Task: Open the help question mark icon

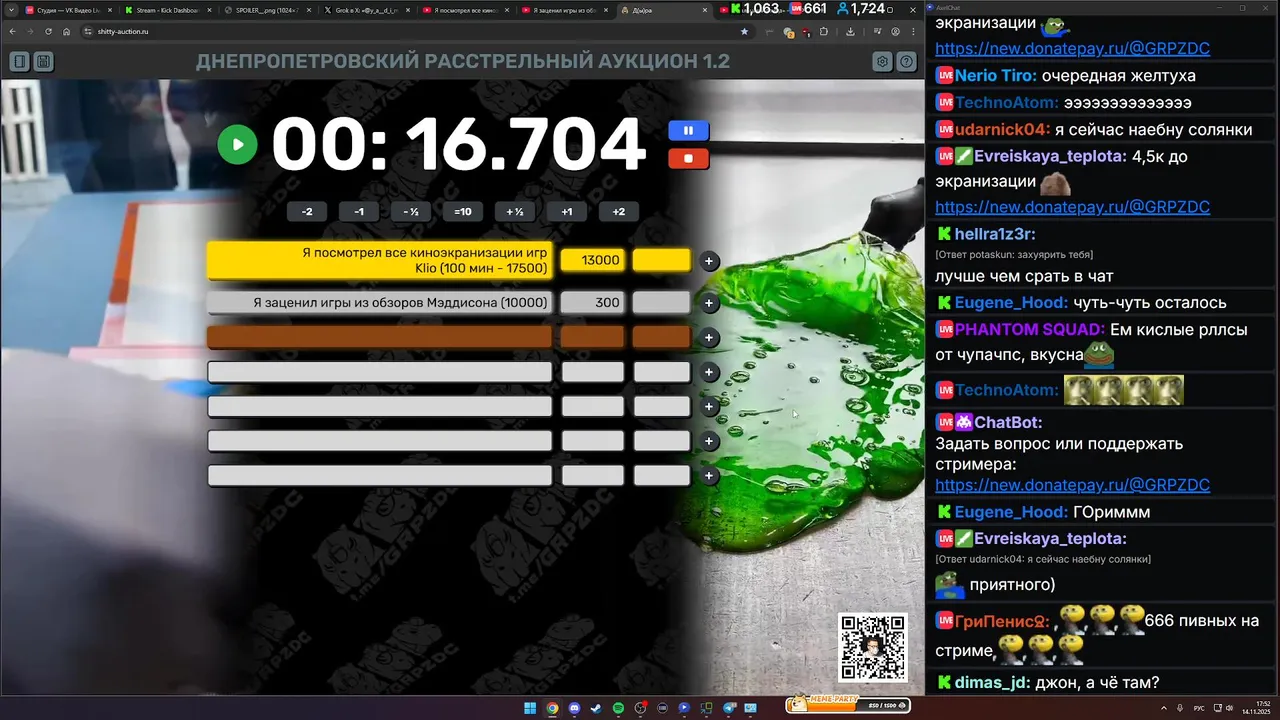Action: pyautogui.click(x=907, y=62)
